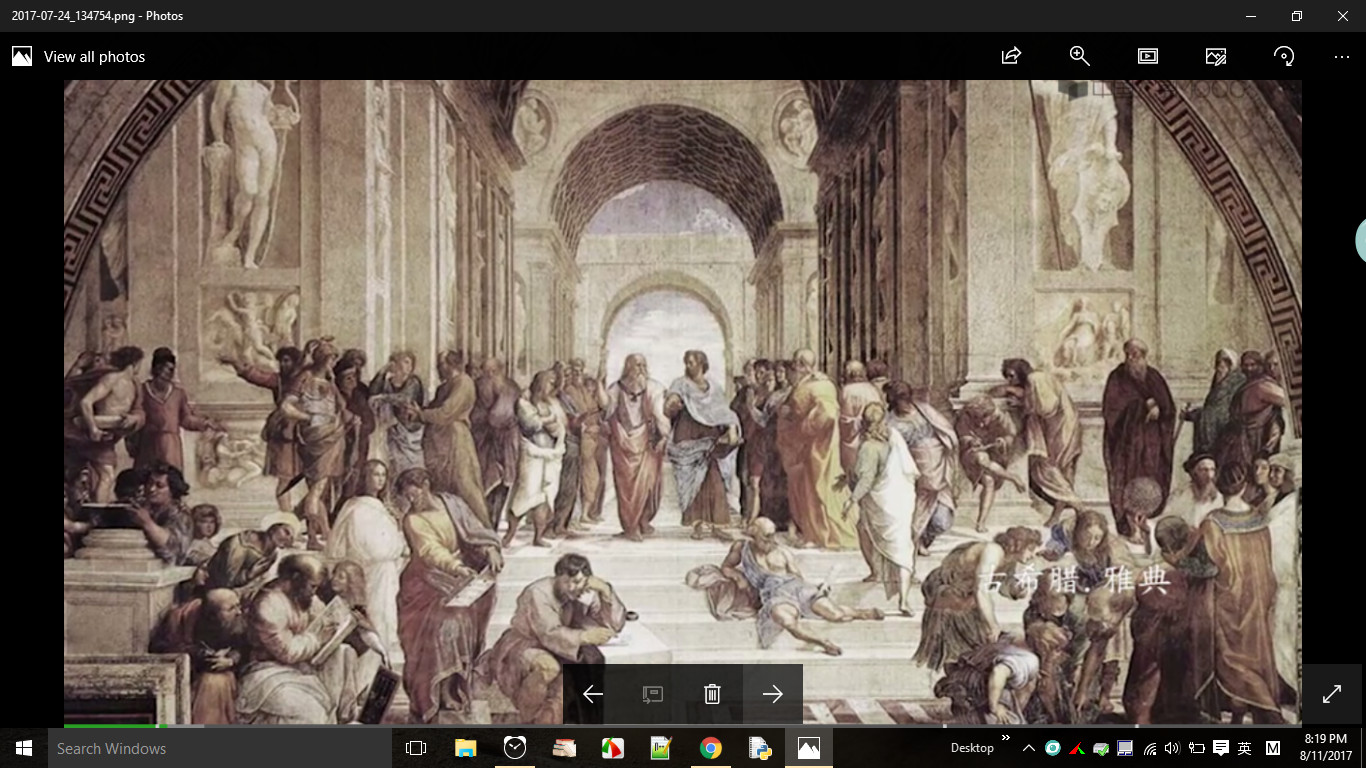Screen dimensions: 1366x768
Task: Open the green notepad app in taskbar
Action: [661, 748]
